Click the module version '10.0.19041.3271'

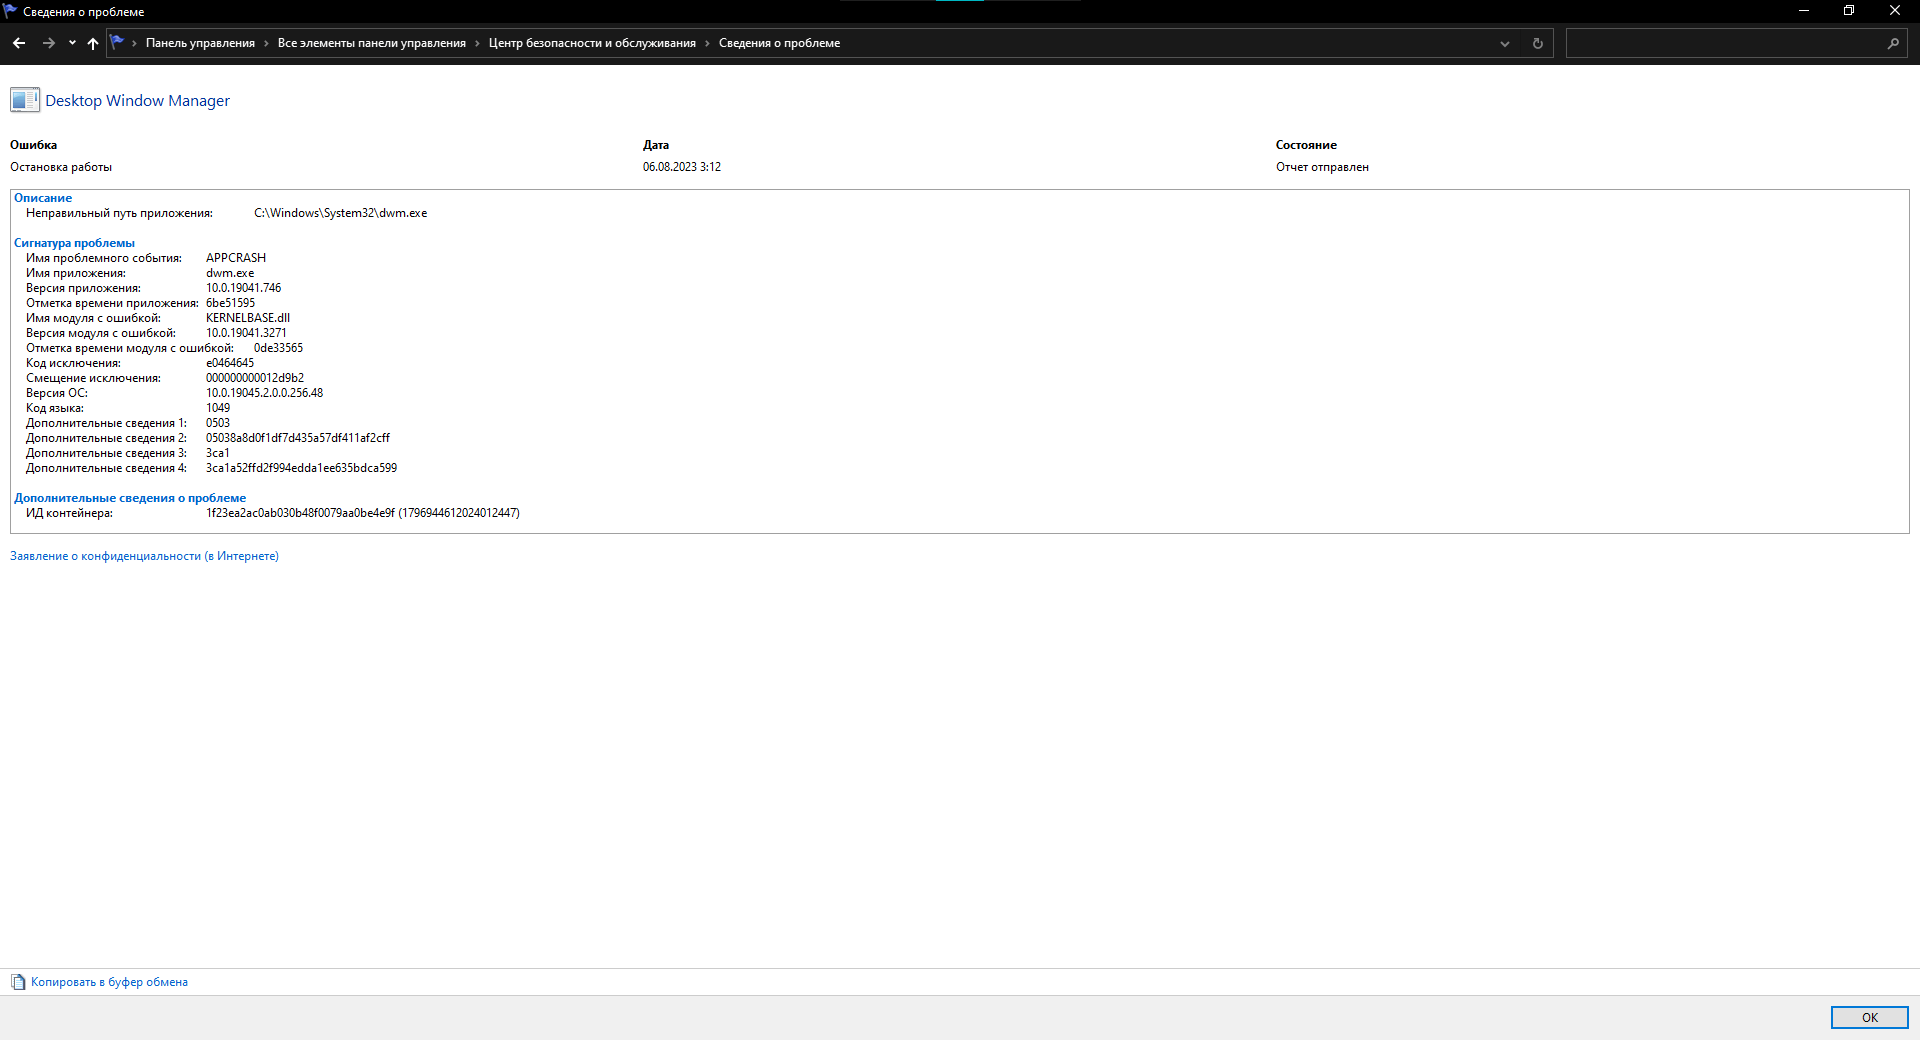[x=246, y=333]
